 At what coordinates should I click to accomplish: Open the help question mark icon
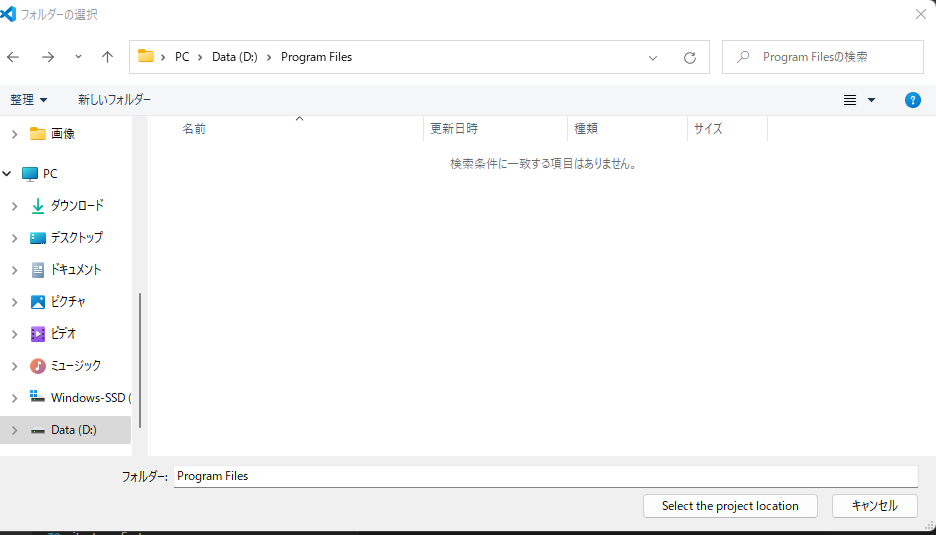coord(912,100)
